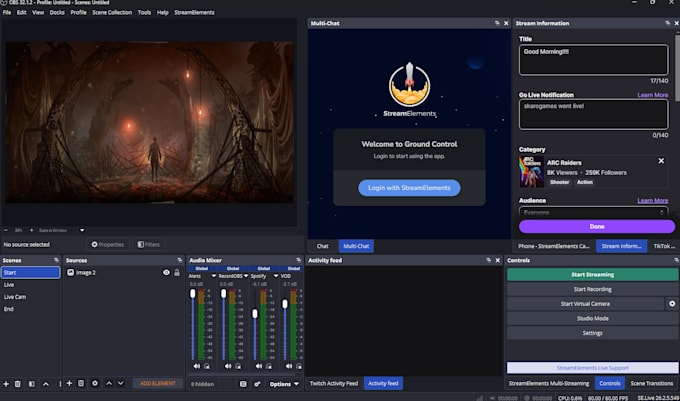
Task: Open the Scene Collection menu
Action: (112, 12)
